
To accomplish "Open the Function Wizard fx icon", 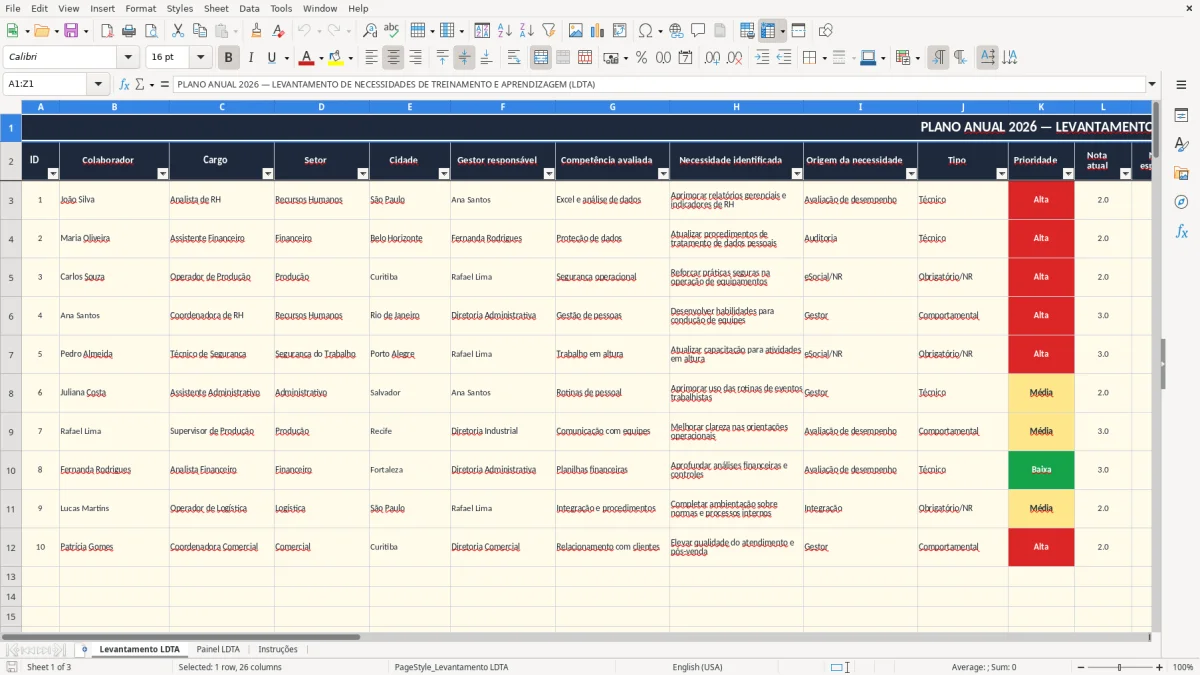I will [125, 85].
